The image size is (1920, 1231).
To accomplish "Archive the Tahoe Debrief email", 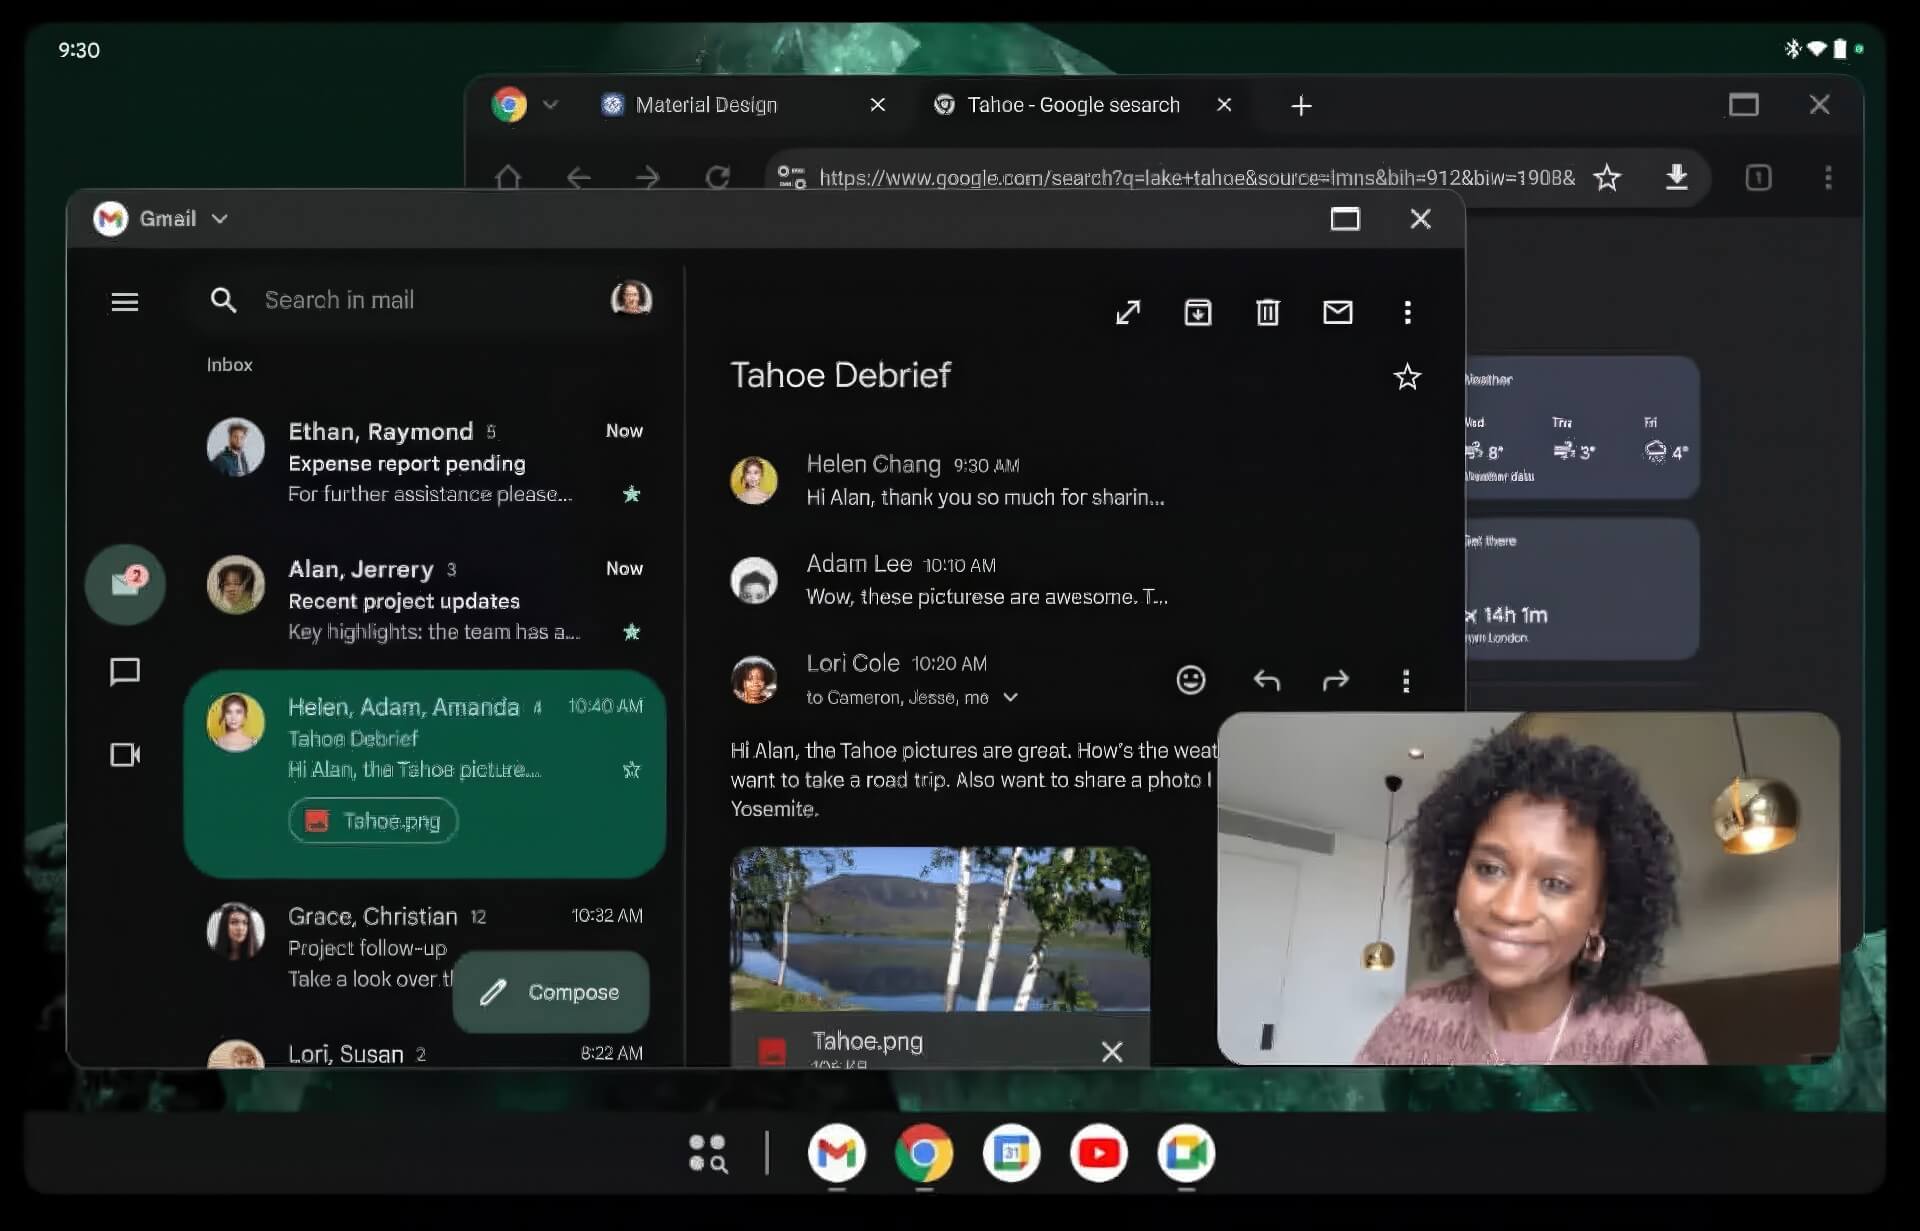I will click(1197, 313).
